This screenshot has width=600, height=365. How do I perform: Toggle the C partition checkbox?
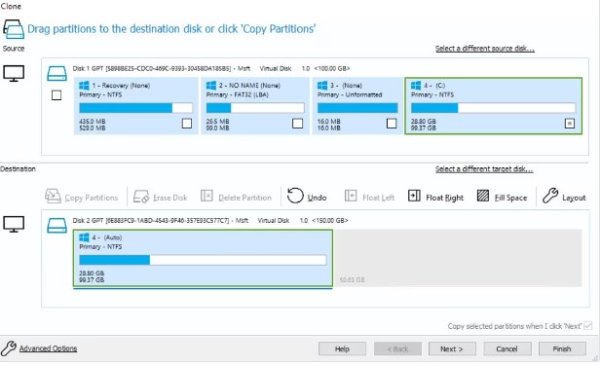click(570, 123)
